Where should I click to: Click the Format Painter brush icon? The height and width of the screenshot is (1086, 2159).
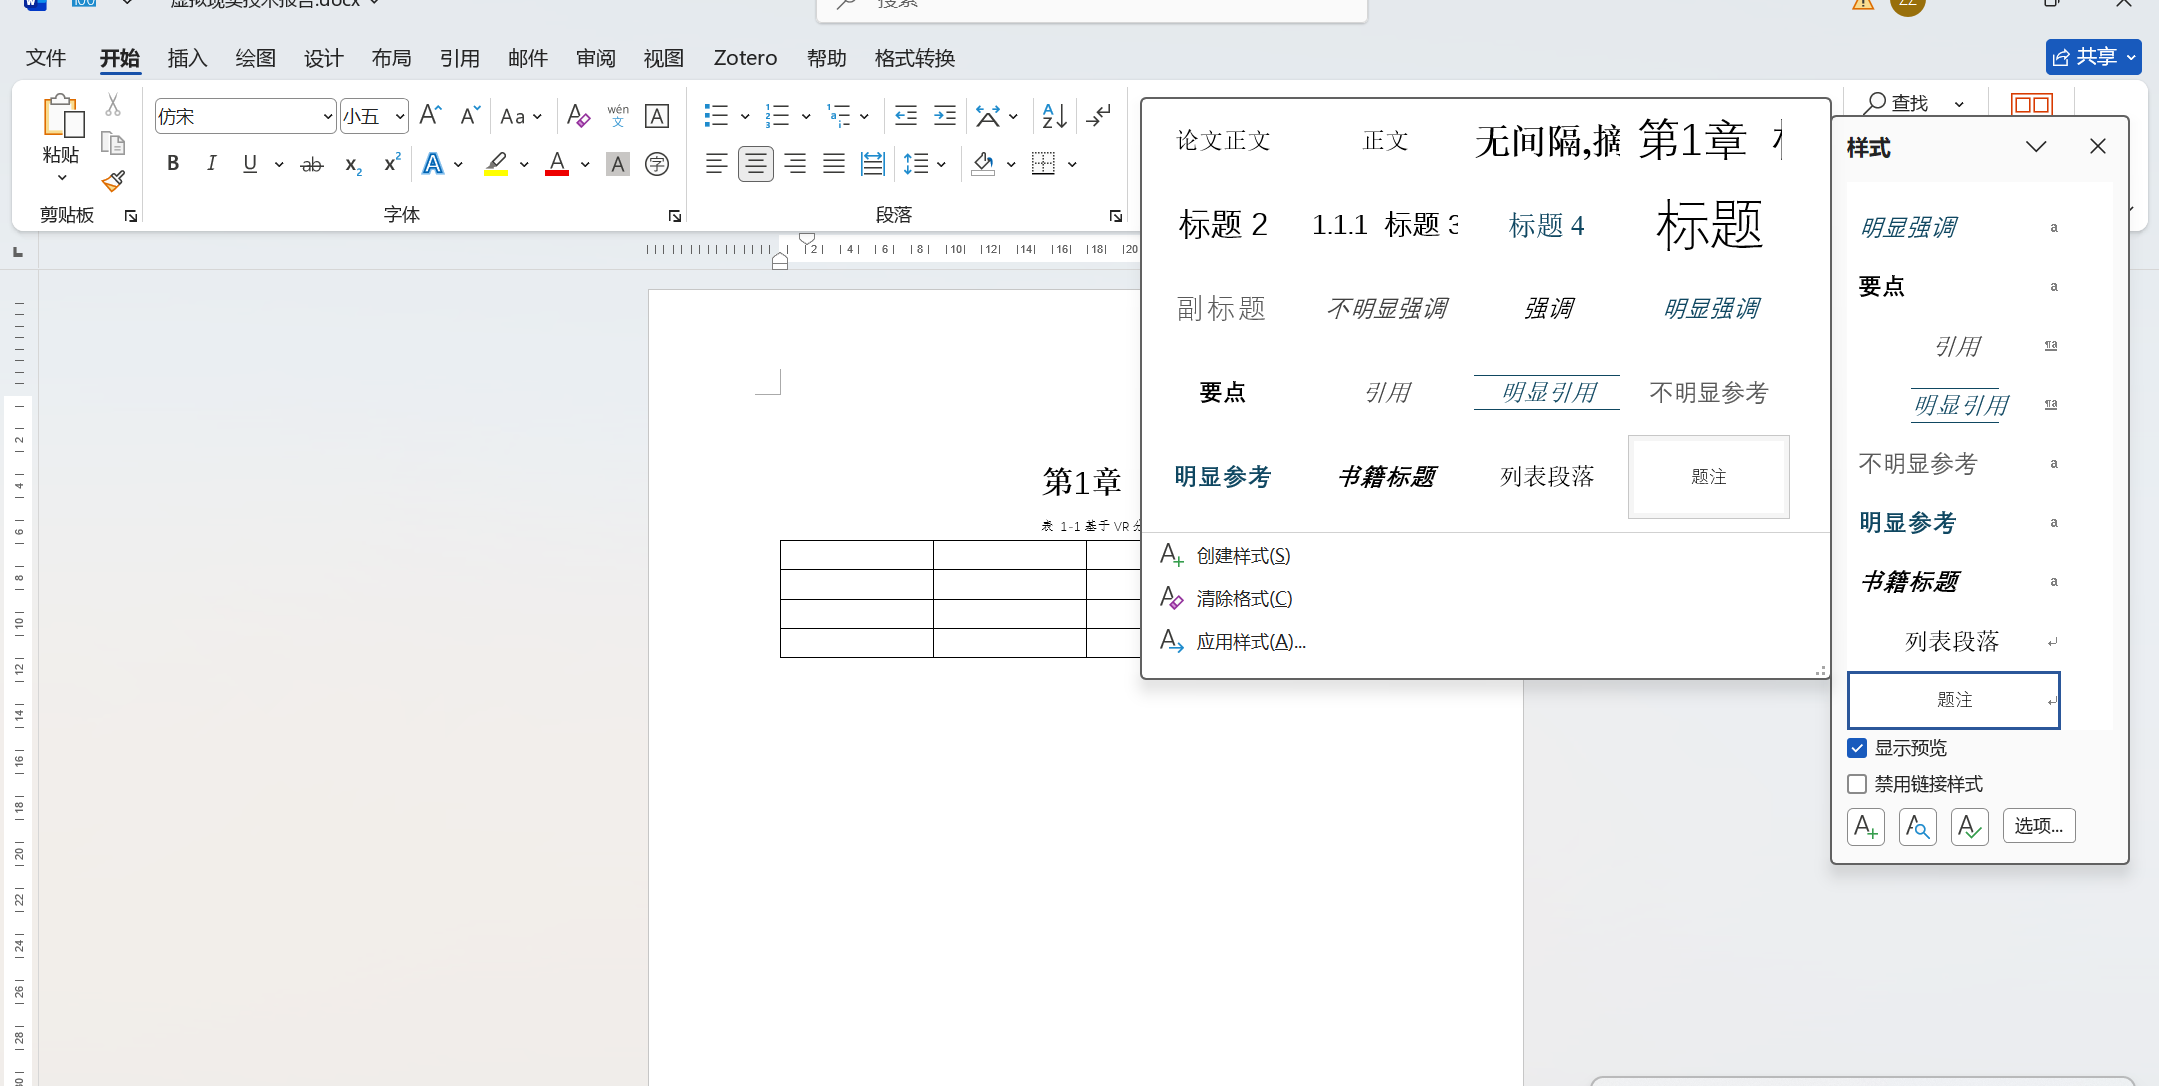[x=113, y=181]
